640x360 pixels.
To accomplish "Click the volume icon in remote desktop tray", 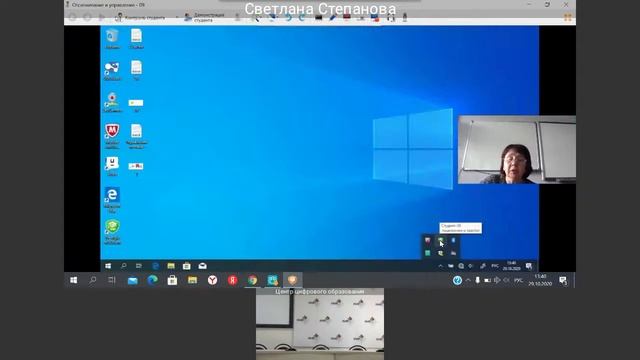I will [x=471, y=266].
